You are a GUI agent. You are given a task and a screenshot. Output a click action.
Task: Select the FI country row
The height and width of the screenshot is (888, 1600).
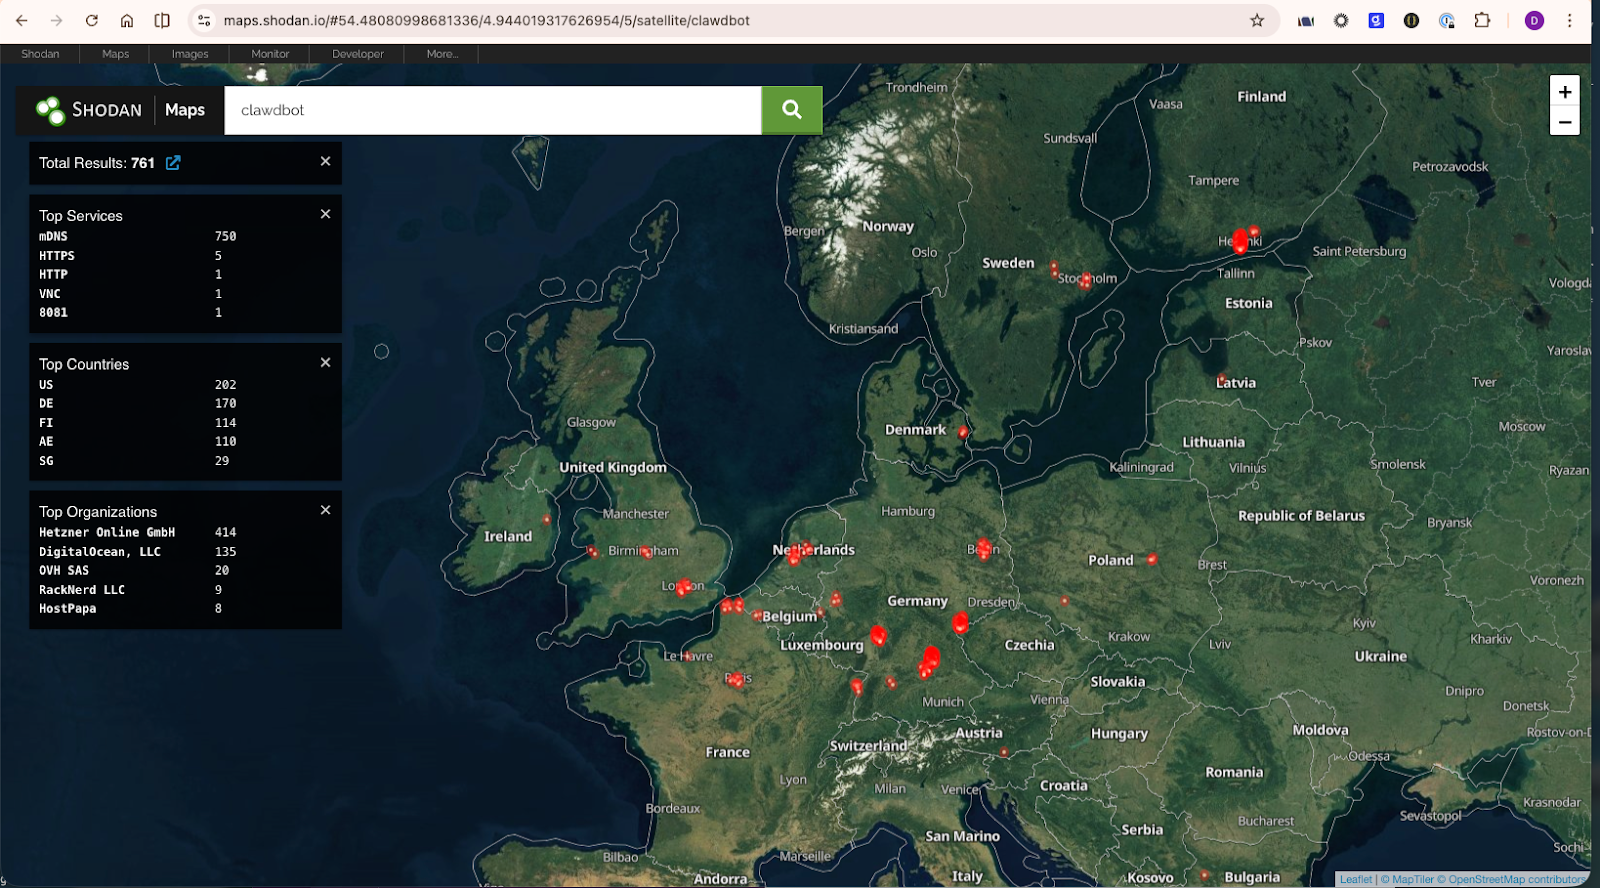pos(138,423)
